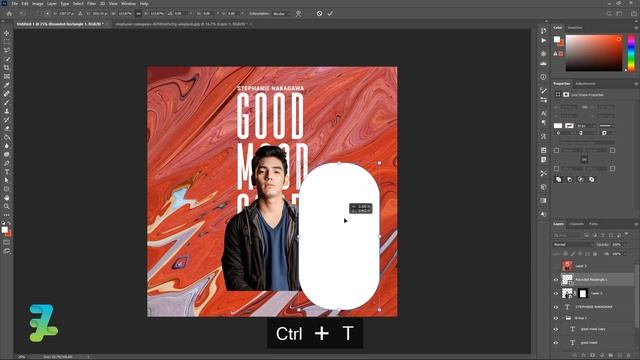Open the layer filter kind dropdown

[567, 235]
